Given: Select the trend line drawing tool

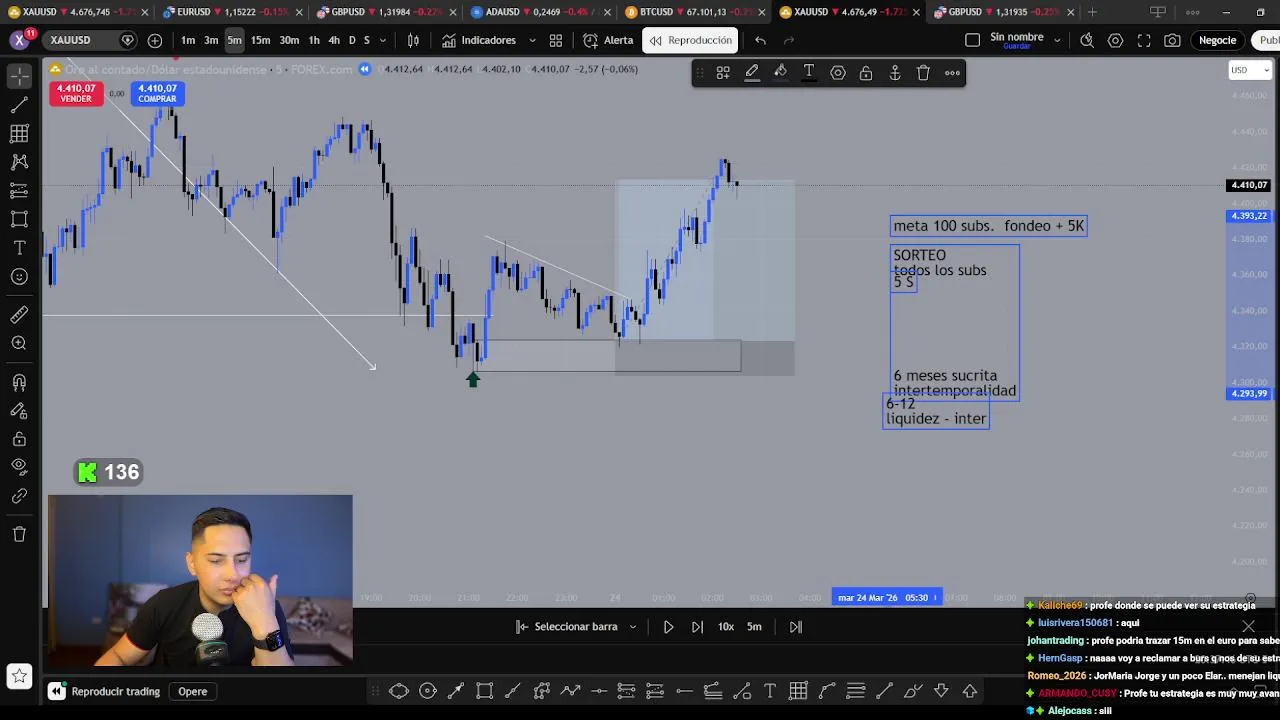Looking at the screenshot, I should click(19, 105).
